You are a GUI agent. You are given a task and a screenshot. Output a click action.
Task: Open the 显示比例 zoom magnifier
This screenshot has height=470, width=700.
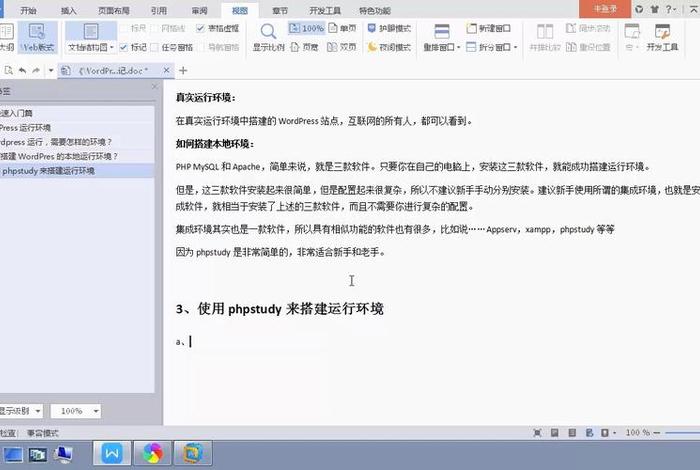click(268, 37)
